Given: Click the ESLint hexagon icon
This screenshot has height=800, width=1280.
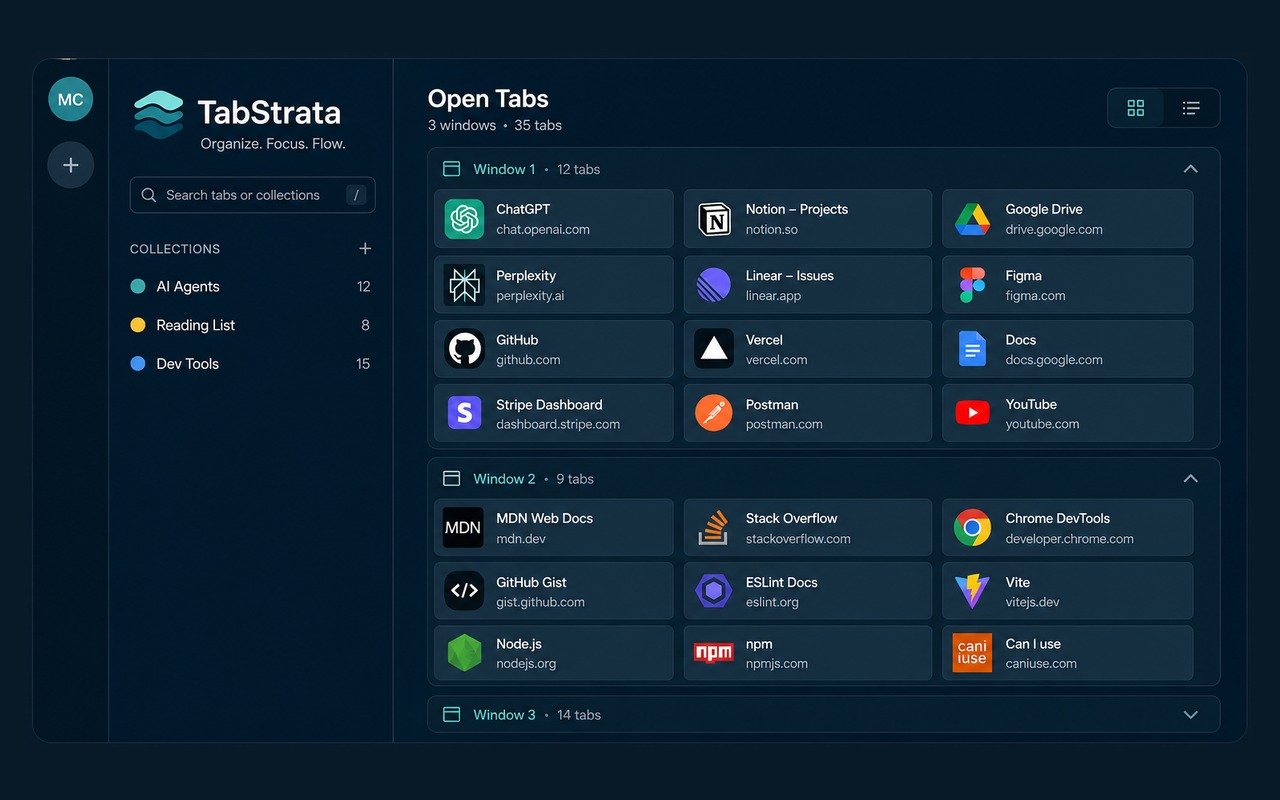Looking at the screenshot, I should pos(714,591).
